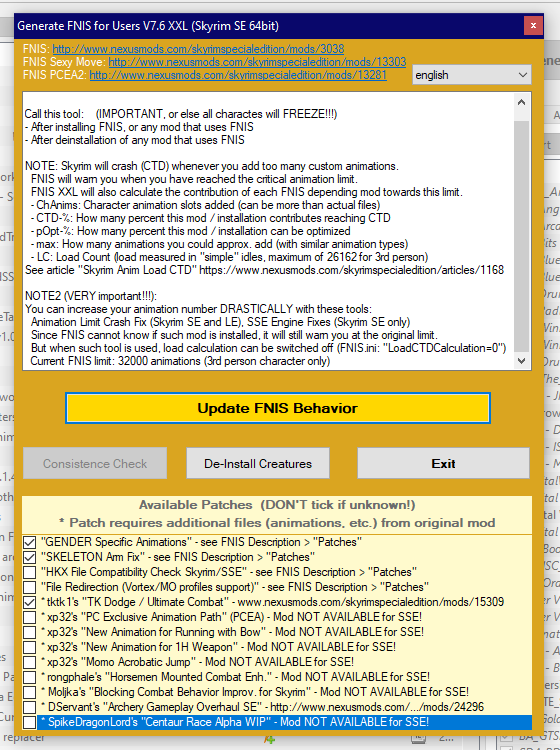Click the Available Patches header text
This screenshot has width=560, height=750.
(x=277, y=505)
